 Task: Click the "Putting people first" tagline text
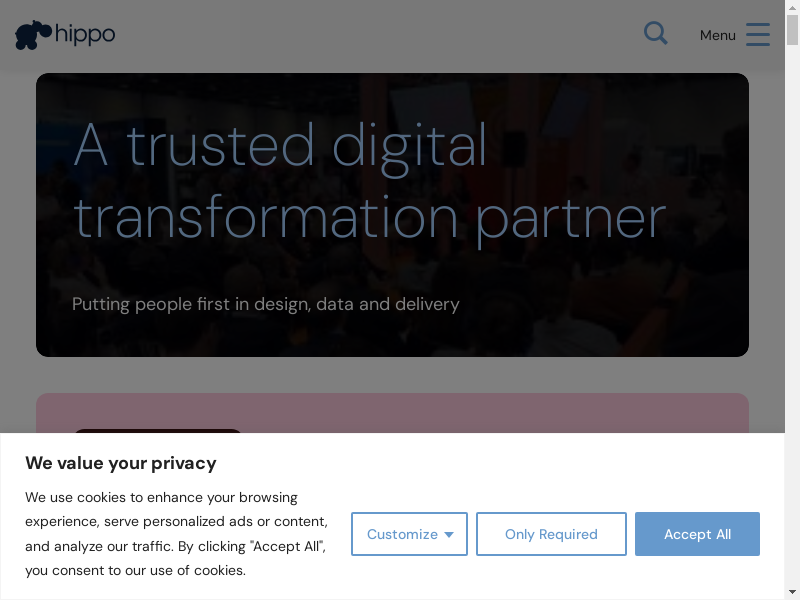266,304
